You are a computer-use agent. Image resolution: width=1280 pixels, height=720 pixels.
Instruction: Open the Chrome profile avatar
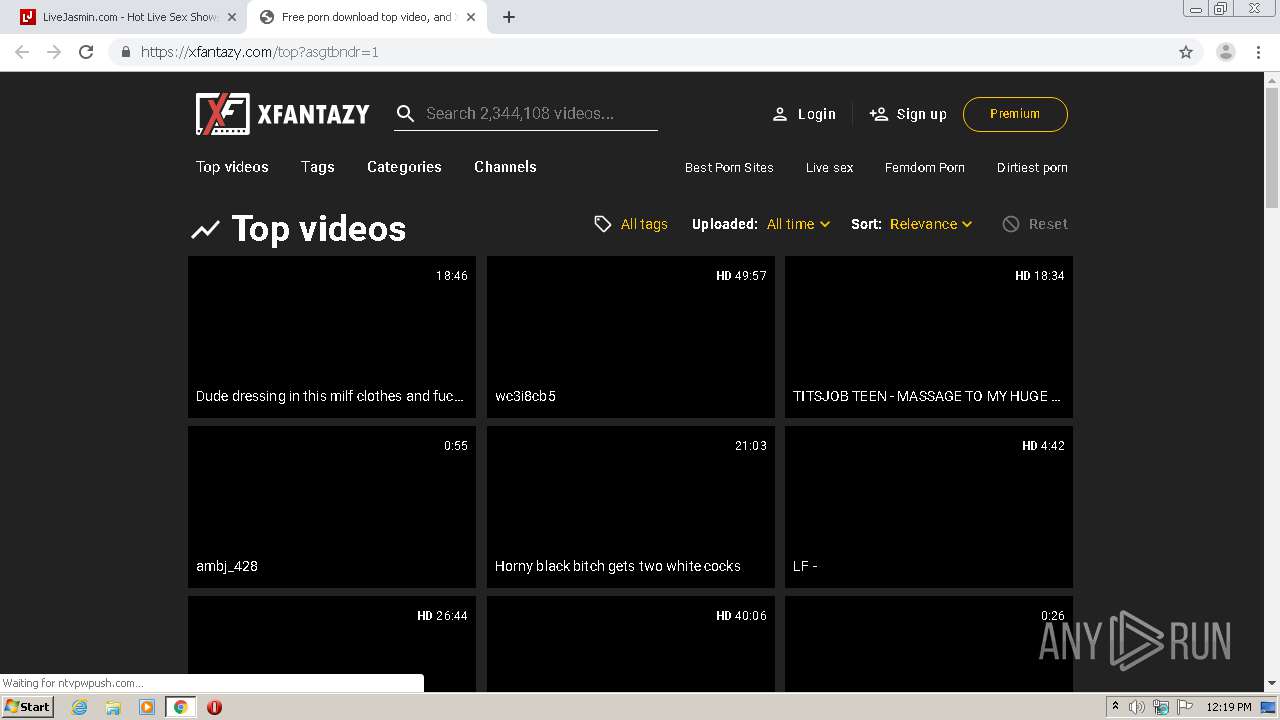pos(1226,52)
